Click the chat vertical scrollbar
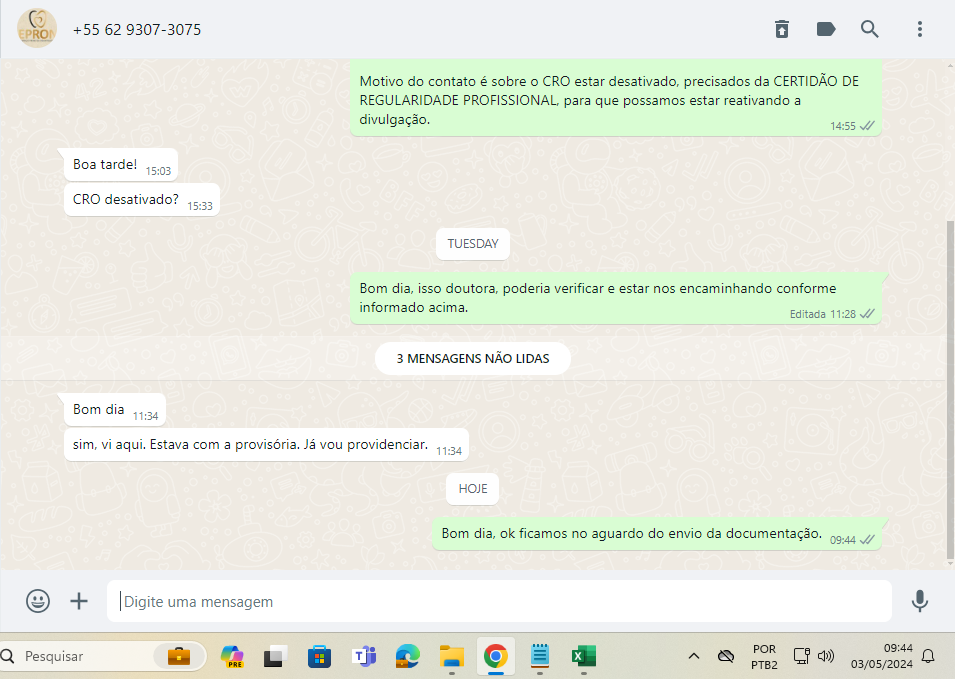This screenshot has height=679, width=955. (950, 390)
